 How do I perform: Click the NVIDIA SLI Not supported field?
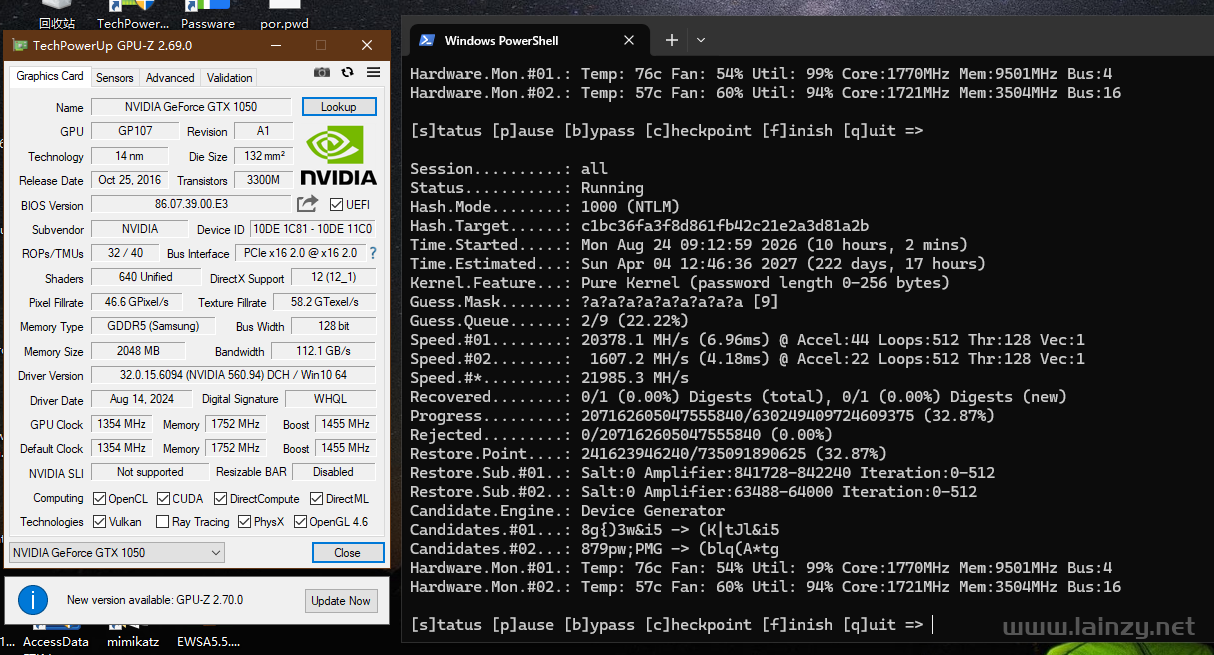(150, 472)
